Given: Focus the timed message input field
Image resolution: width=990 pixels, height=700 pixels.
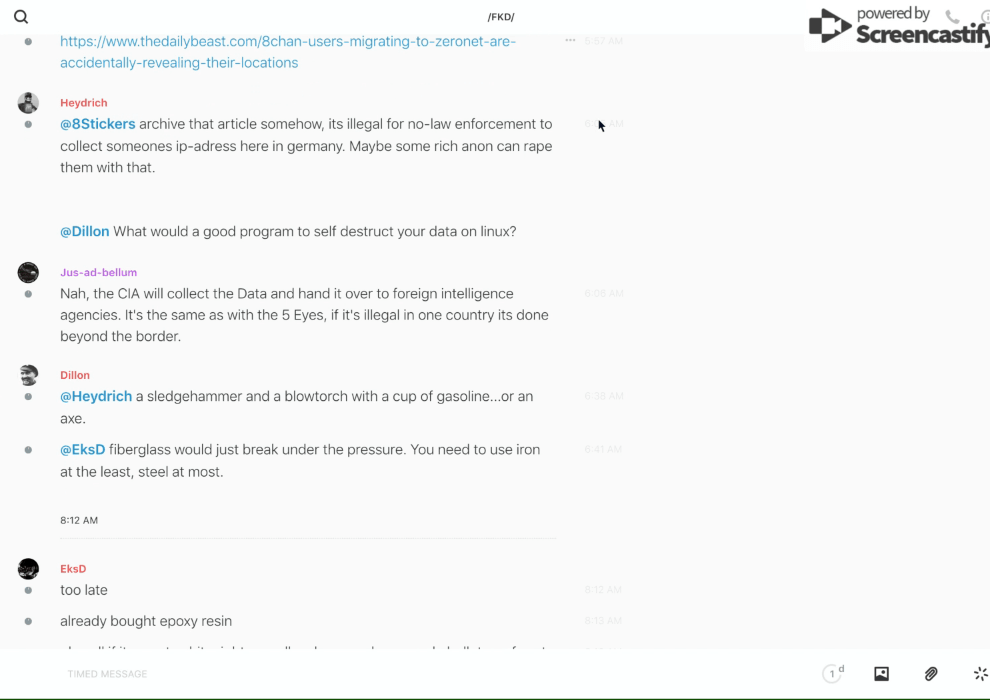Looking at the screenshot, I should coord(400,674).
